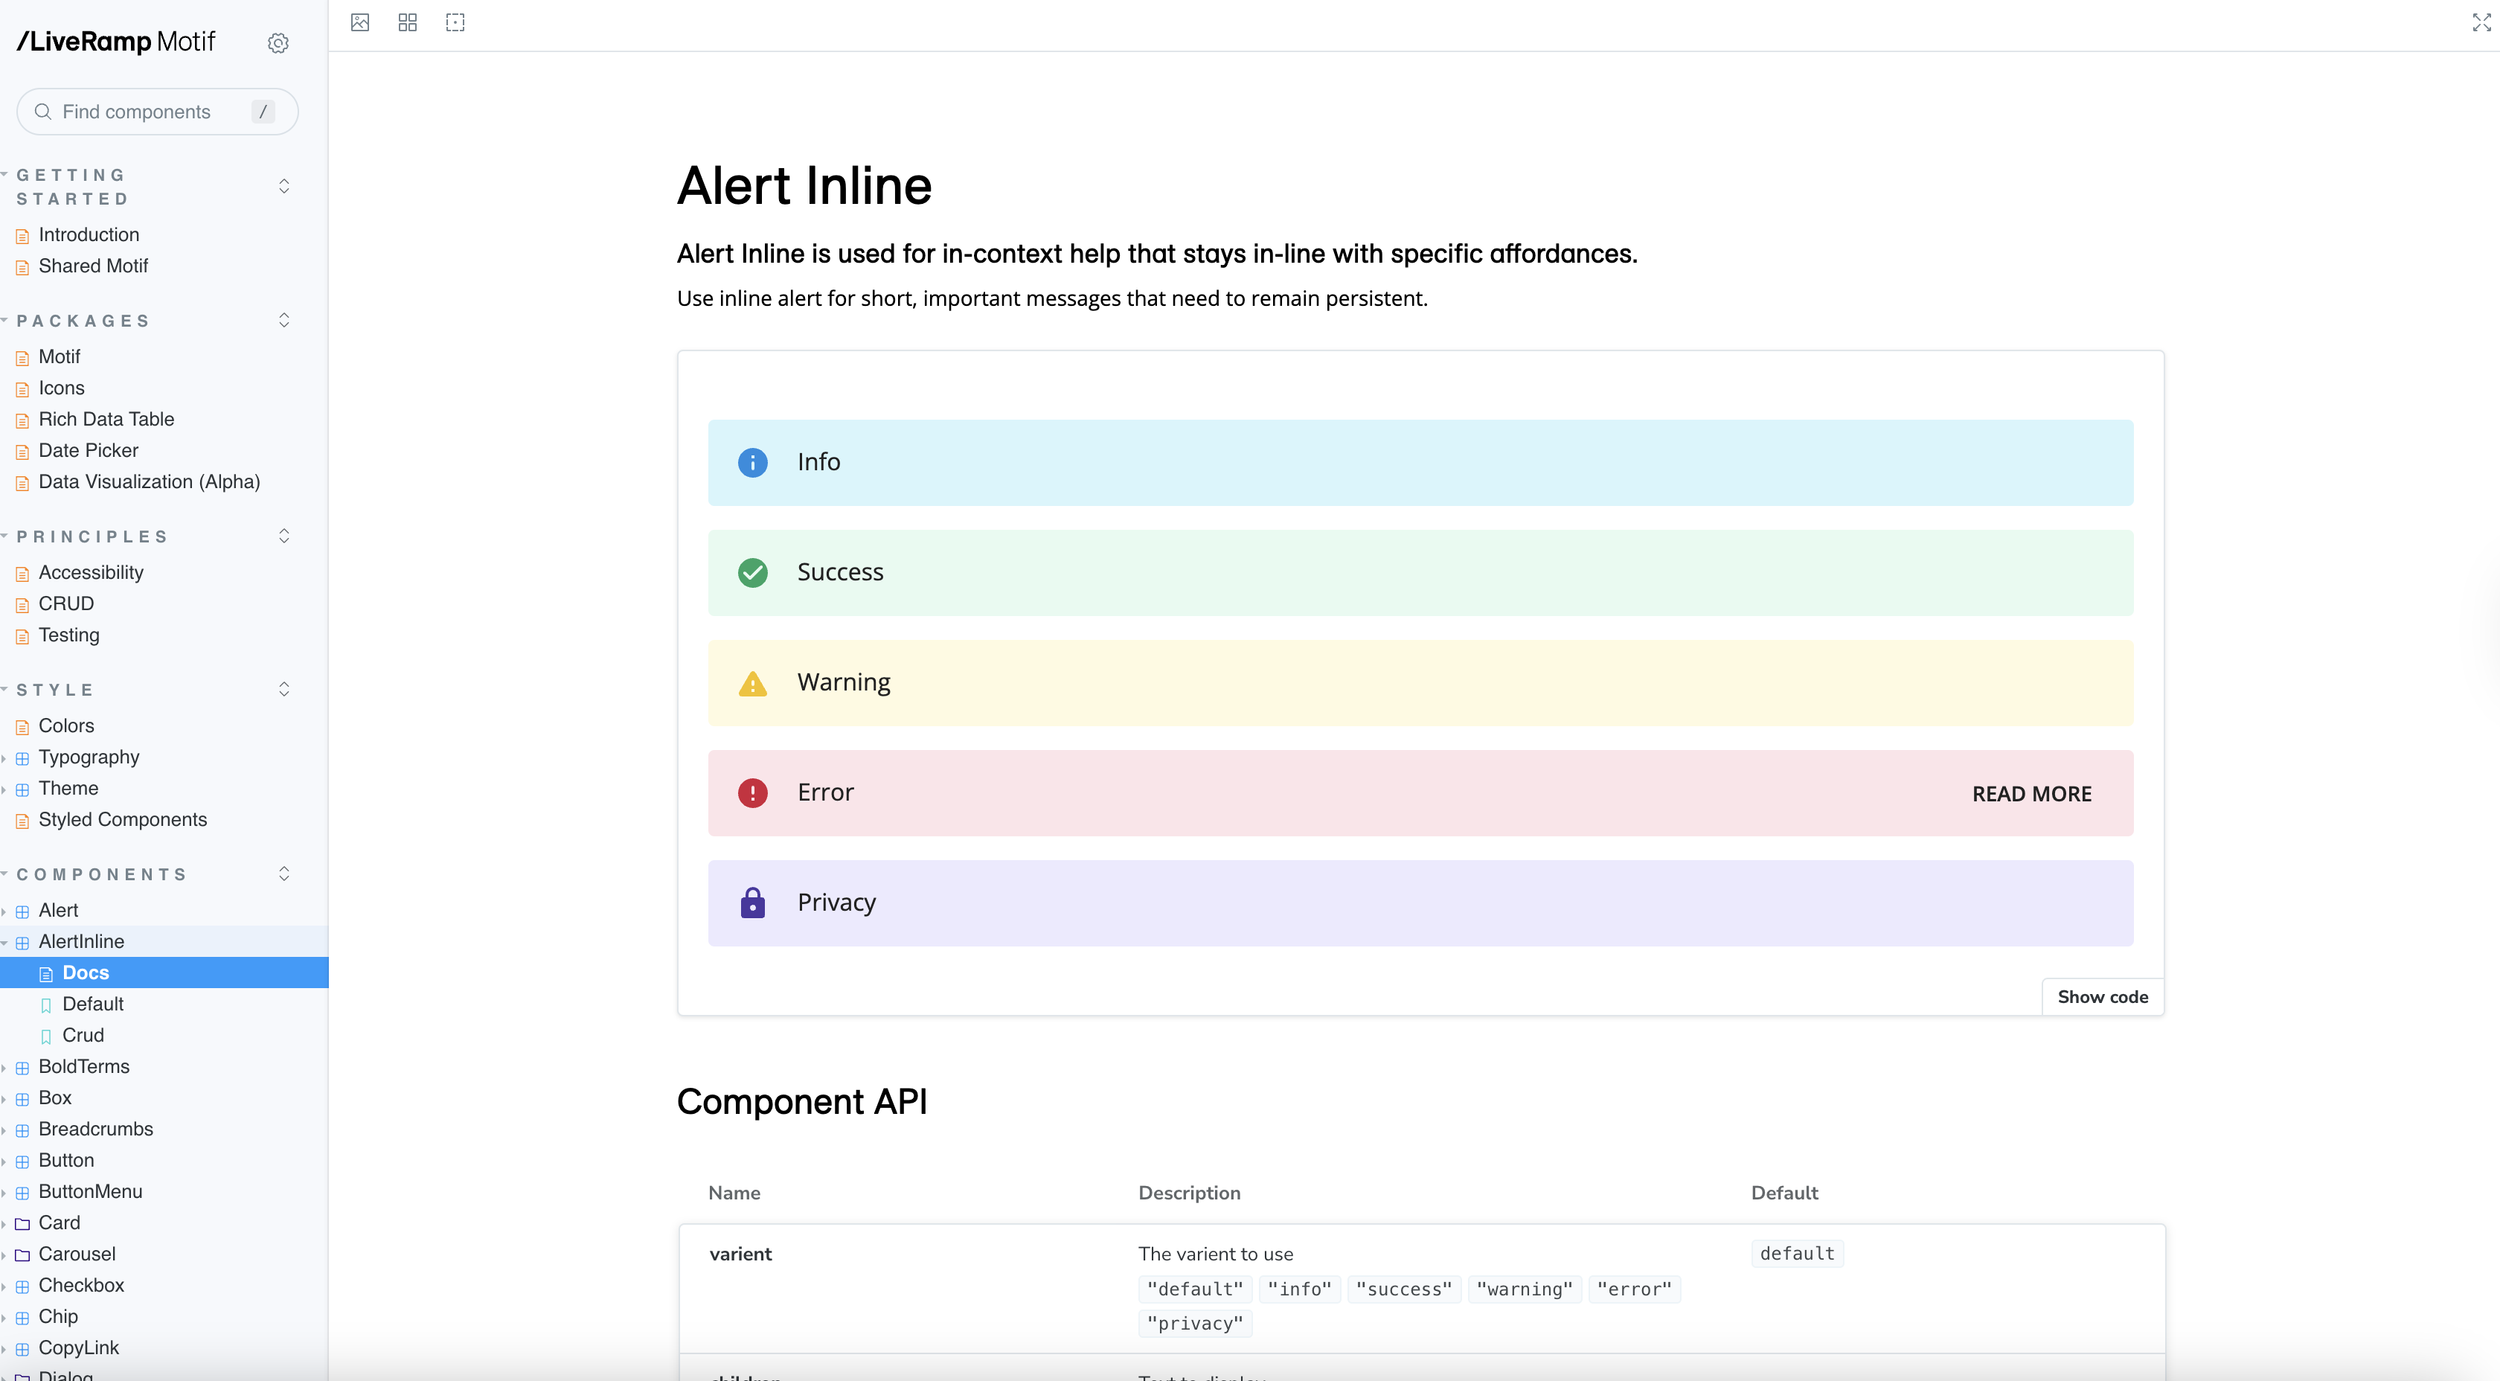Click the purple Privacy lock icon
The height and width of the screenshot is (1381, 2500).
tap(752, 903)
